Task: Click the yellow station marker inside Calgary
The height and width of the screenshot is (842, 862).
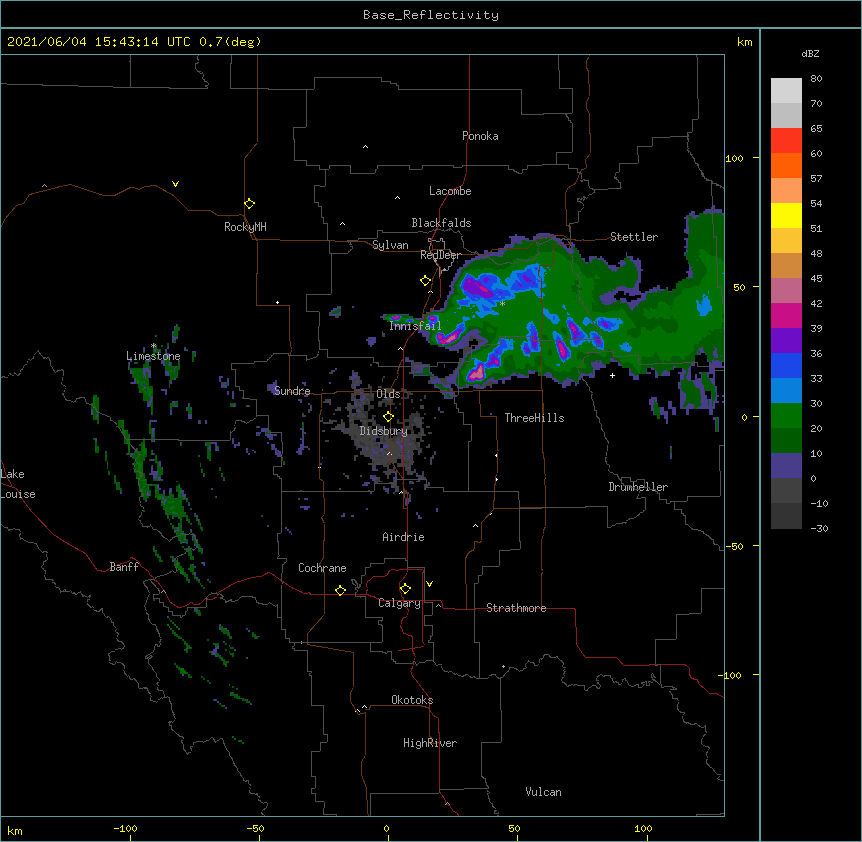Action: (x=405, y=589)
